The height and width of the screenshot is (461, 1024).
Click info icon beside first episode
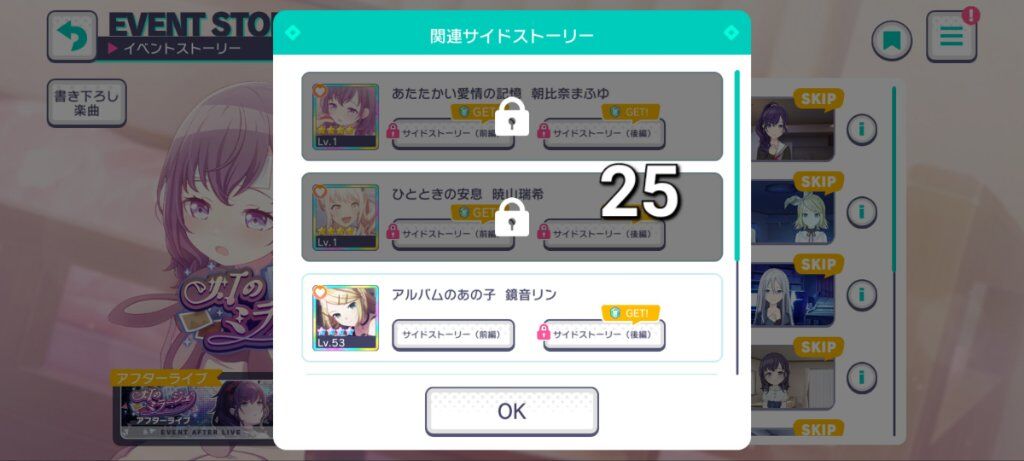pyautogui.click(x=862, y=129)
